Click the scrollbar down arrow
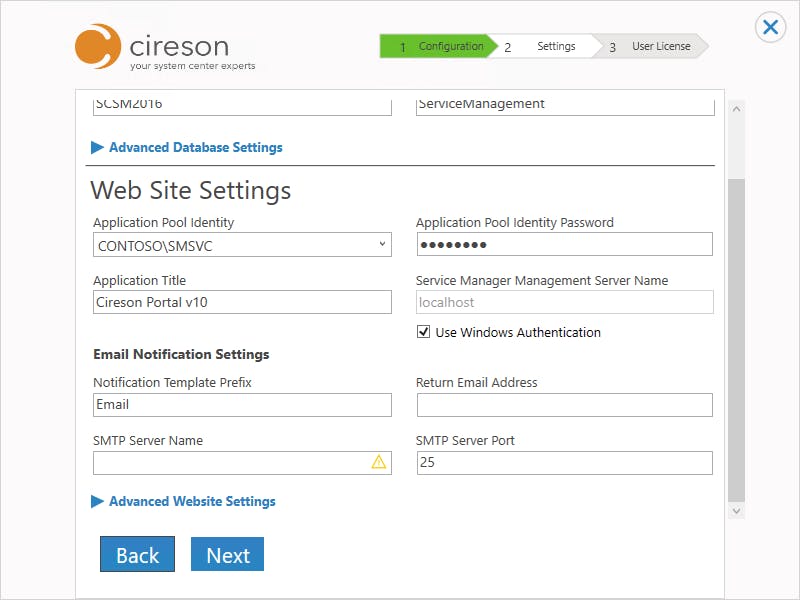This screenshot has width=800, height=600. coord(736,511)
